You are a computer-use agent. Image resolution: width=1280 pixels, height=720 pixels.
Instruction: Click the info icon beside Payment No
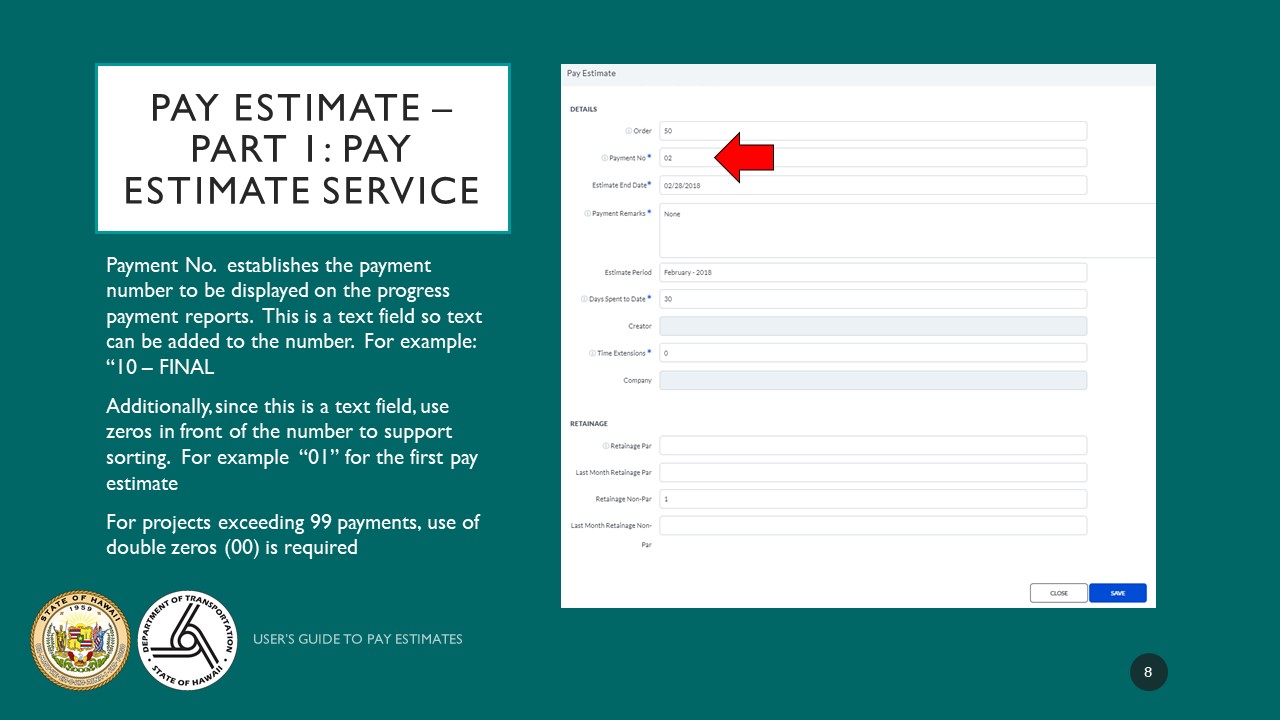[604, 158]
